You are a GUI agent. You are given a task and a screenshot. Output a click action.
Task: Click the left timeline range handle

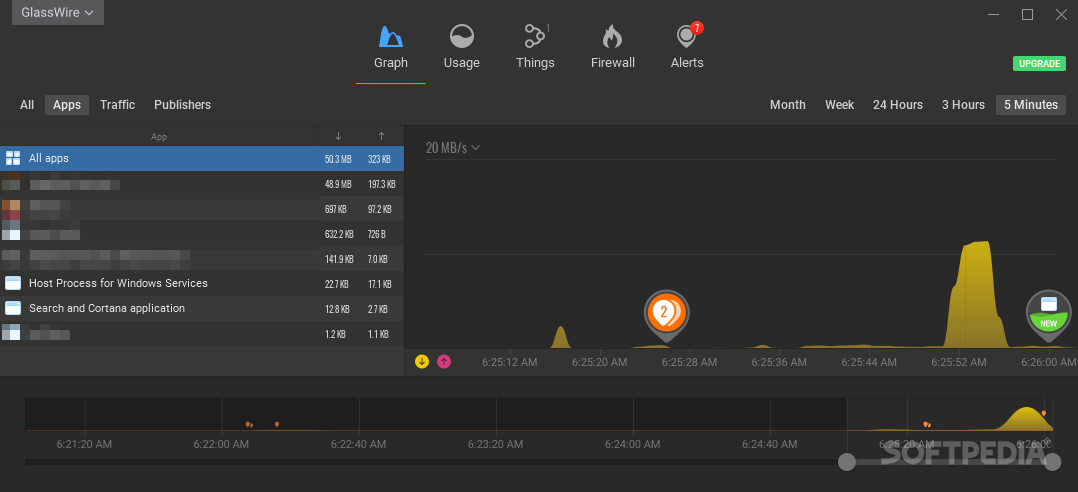click(847, 462)
